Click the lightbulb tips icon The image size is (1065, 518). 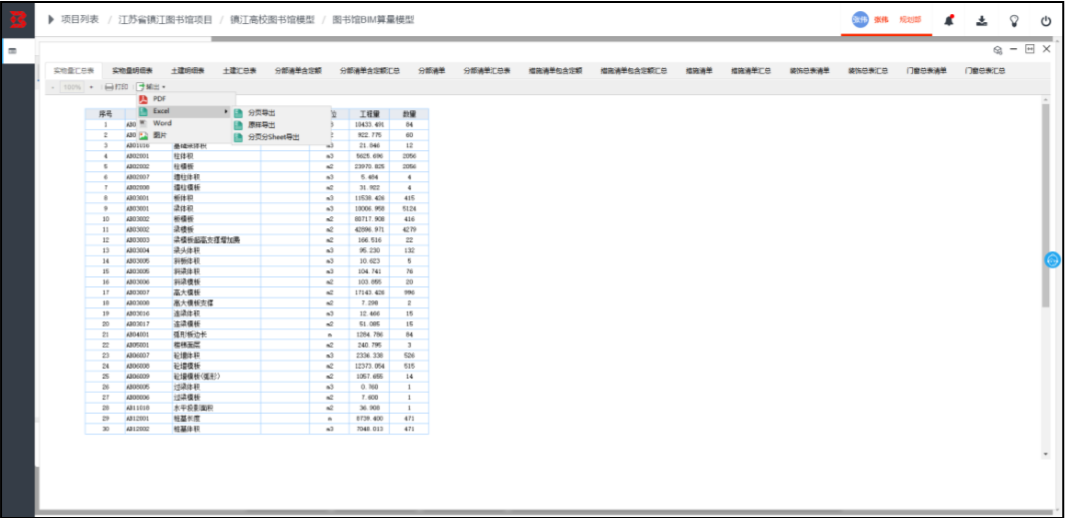1014,20
